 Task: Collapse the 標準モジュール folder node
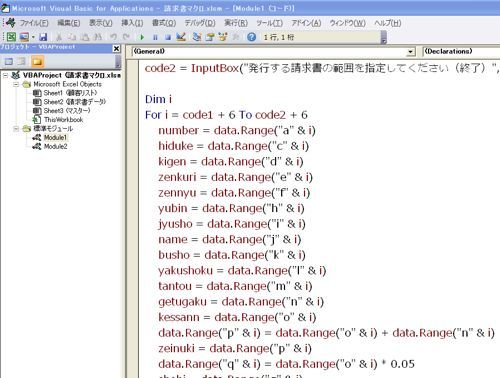tap(16, 128)
